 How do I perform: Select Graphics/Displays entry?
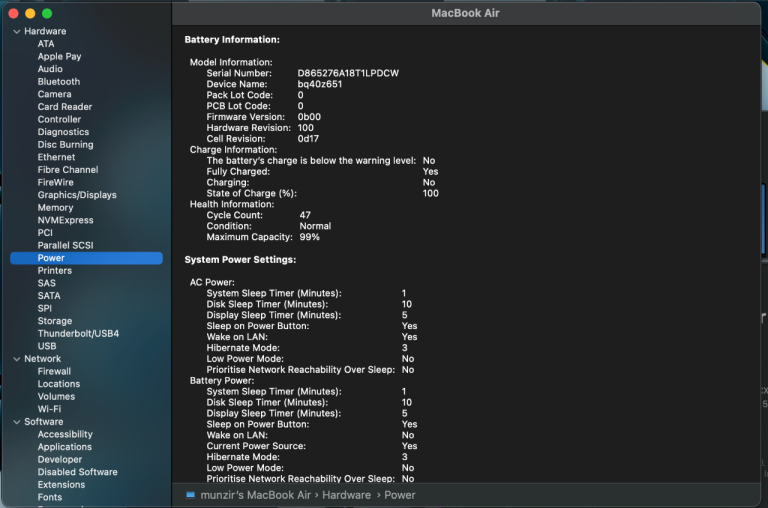[77, 195]
